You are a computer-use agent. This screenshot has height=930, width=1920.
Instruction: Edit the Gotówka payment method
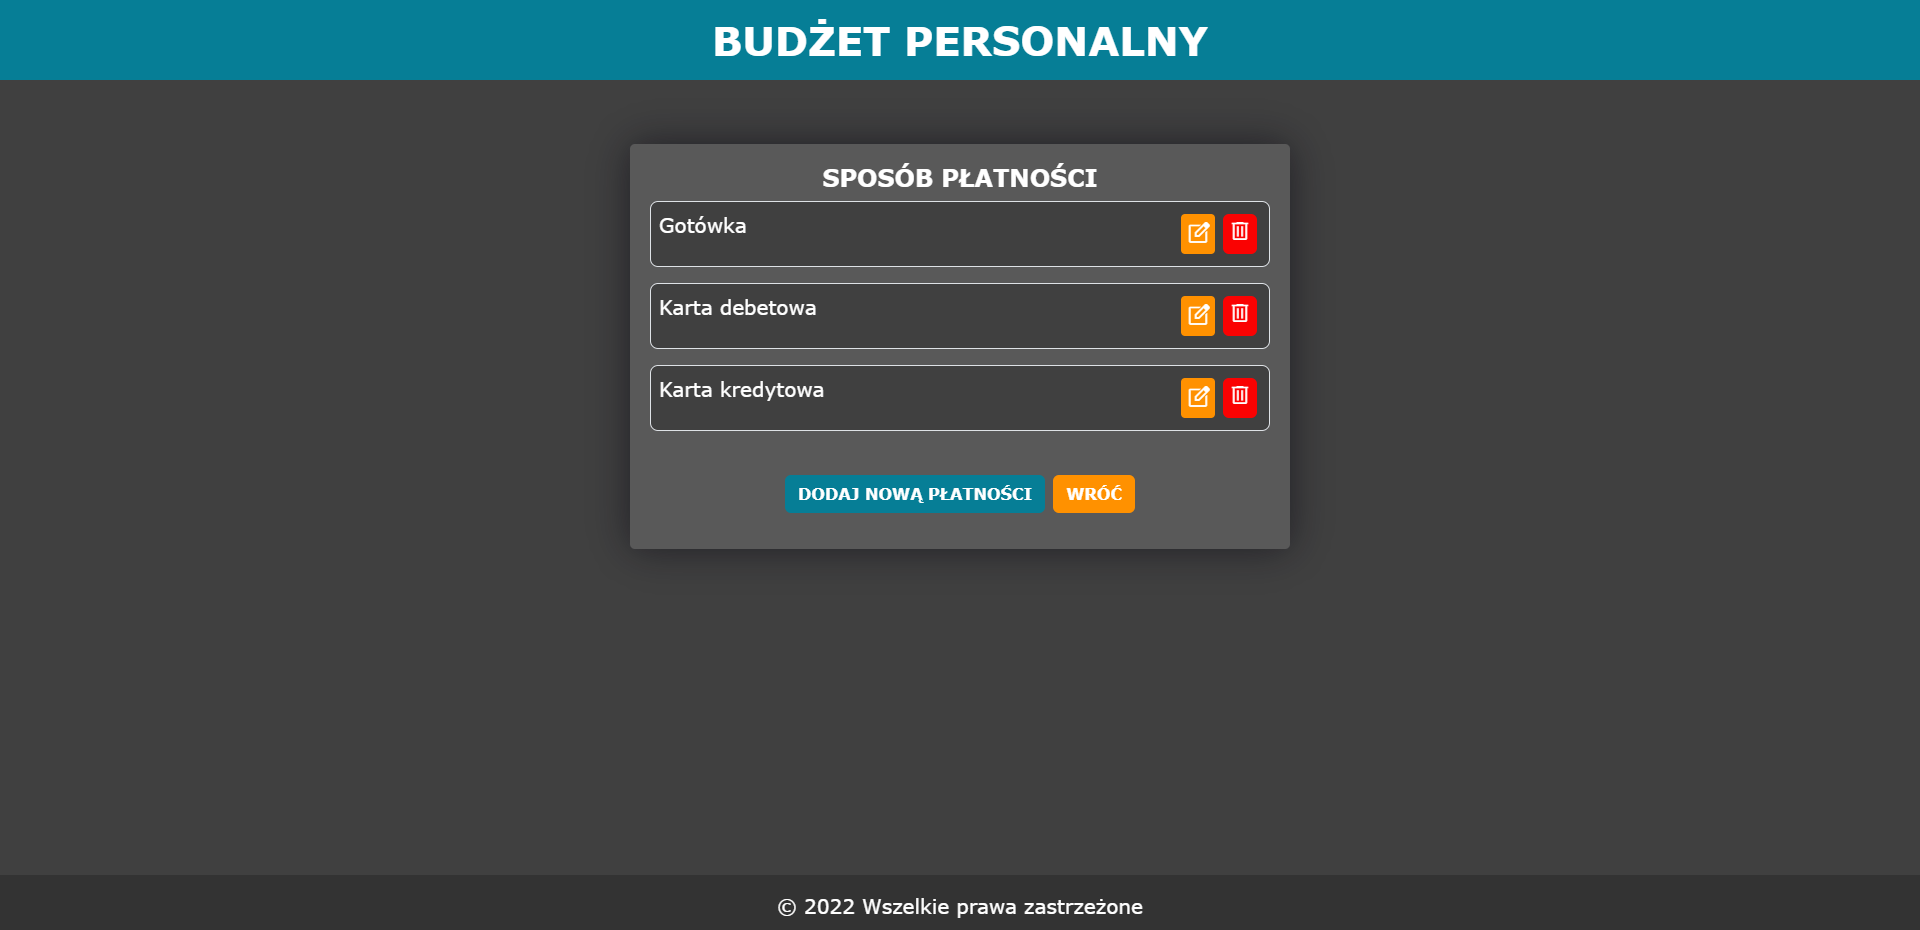point(1197,234)
